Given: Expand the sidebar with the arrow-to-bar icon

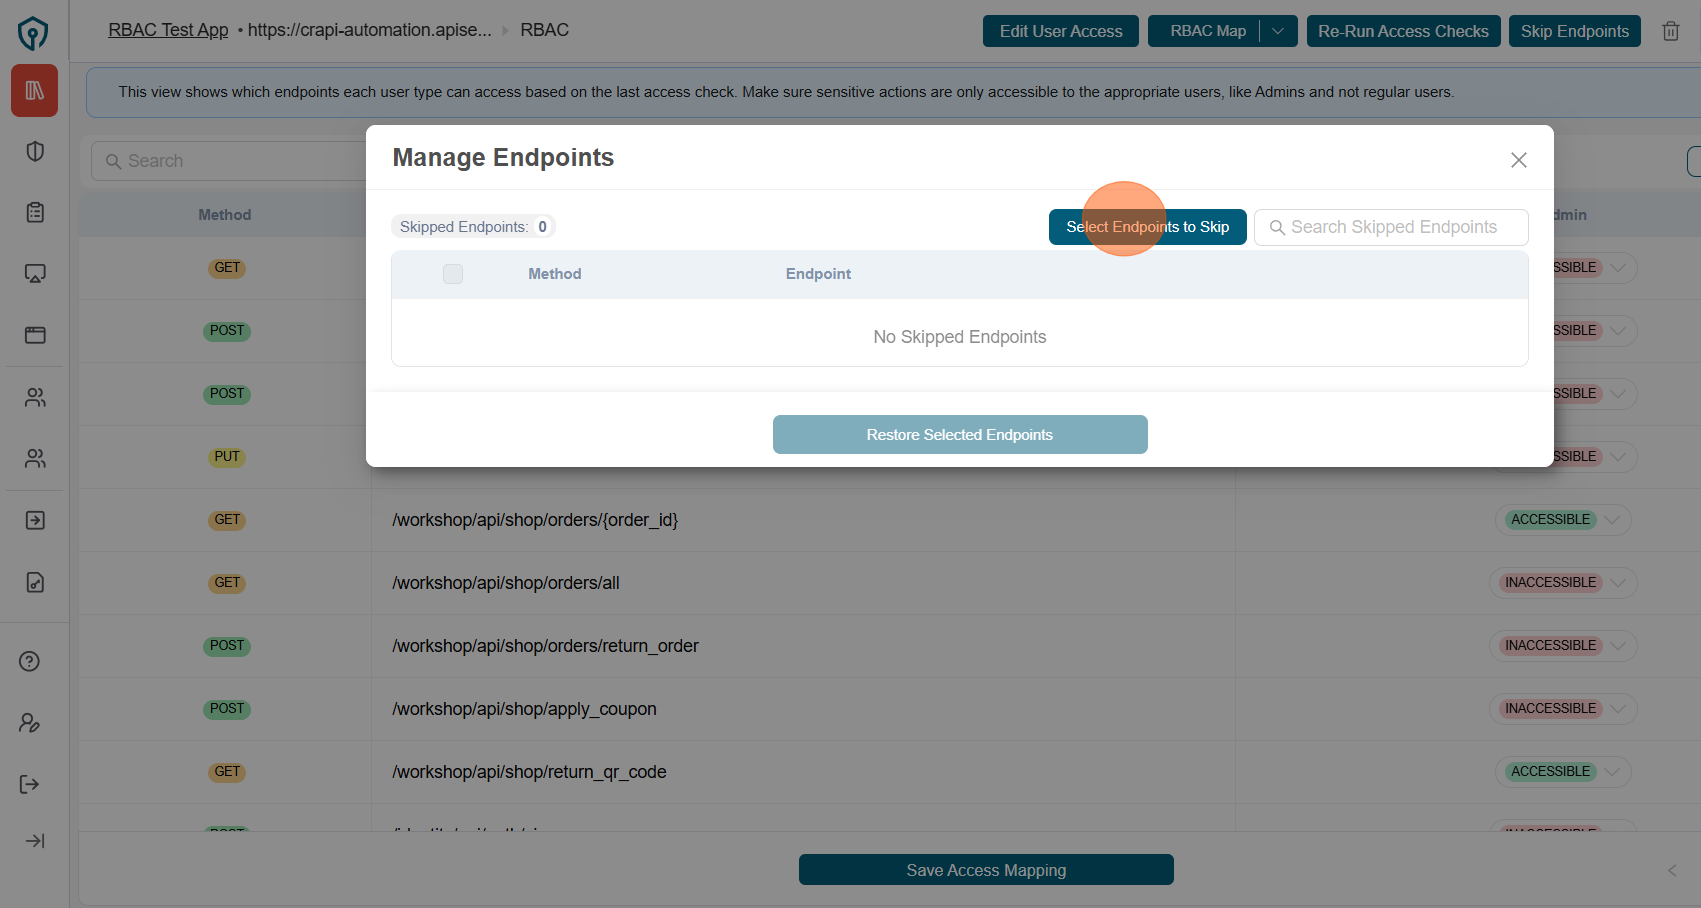Looking at the screenshot, I should click(x=35, y=841).
